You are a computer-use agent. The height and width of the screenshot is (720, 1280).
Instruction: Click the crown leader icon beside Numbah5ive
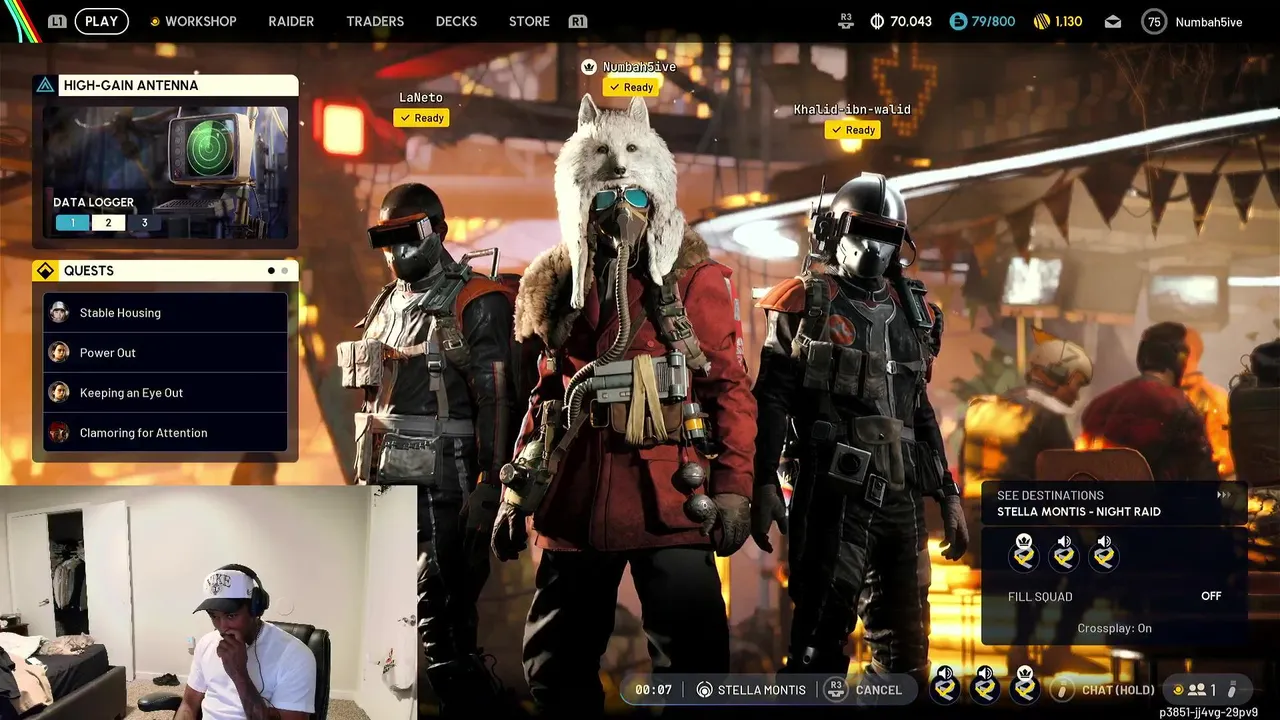pyautogui.click(x=589, y=67)
